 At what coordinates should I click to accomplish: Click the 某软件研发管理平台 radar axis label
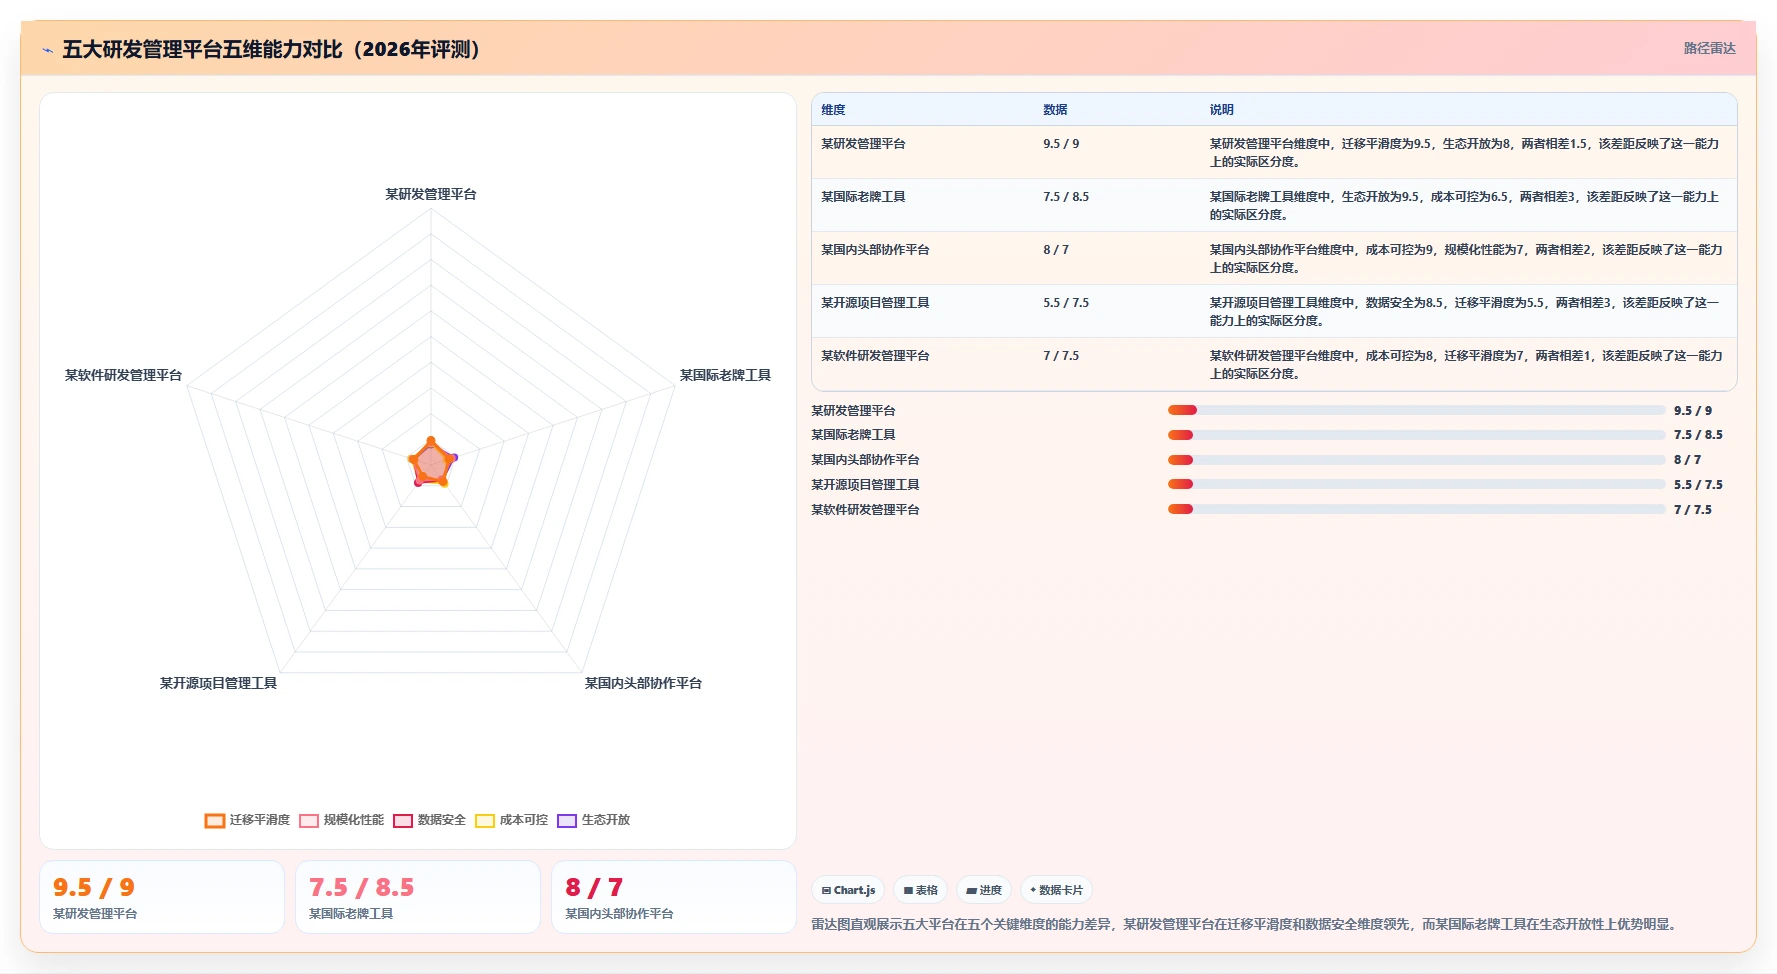[x=123, y=375]
